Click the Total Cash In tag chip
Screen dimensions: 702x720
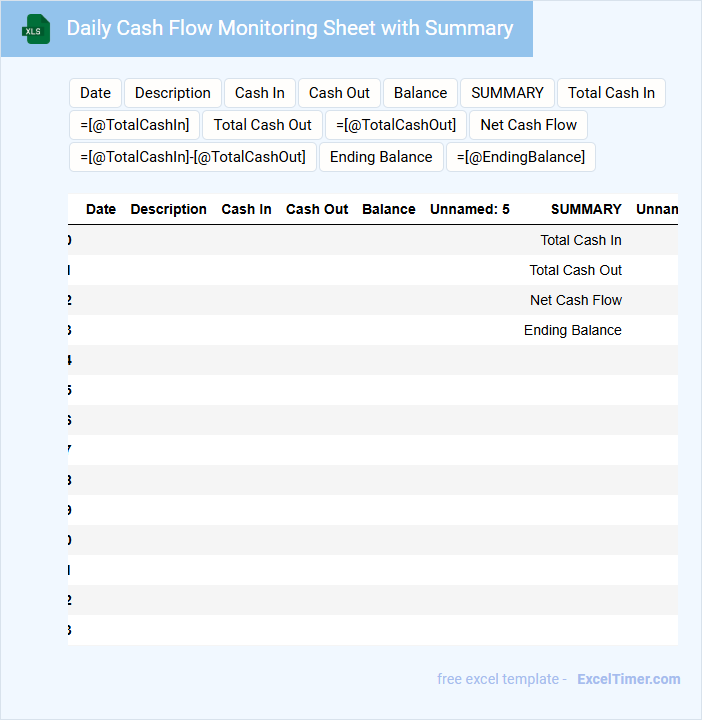click(611, 93)
